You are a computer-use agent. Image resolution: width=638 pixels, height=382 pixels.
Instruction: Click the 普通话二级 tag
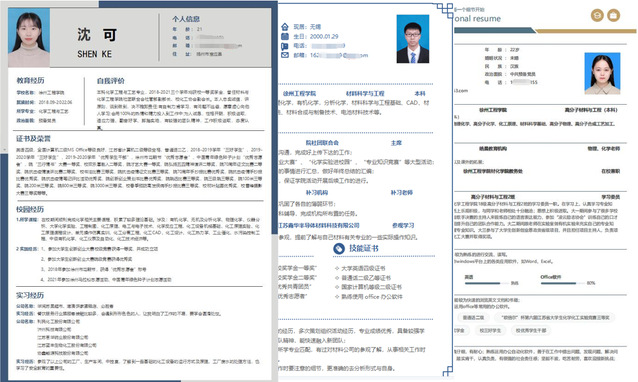473,317
